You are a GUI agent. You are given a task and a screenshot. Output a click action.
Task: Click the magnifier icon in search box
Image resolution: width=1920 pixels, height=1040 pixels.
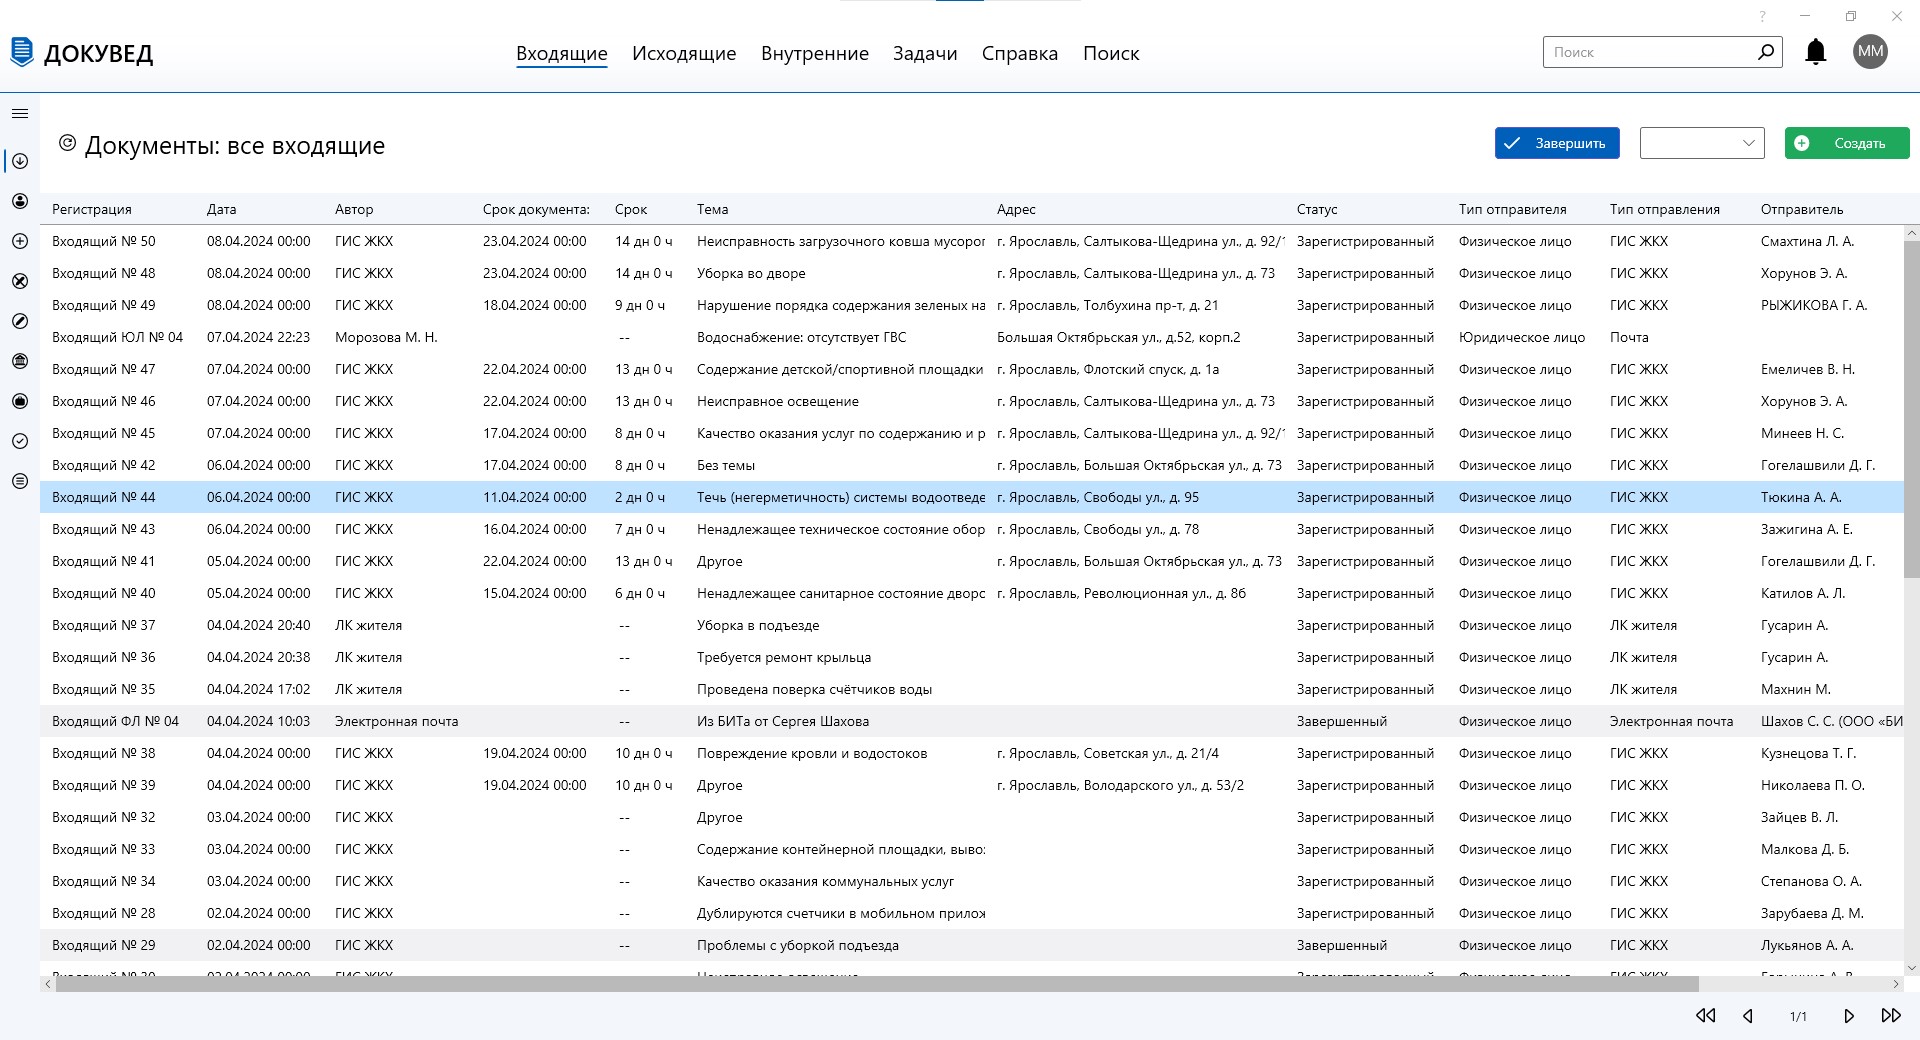coord(1766,51)
